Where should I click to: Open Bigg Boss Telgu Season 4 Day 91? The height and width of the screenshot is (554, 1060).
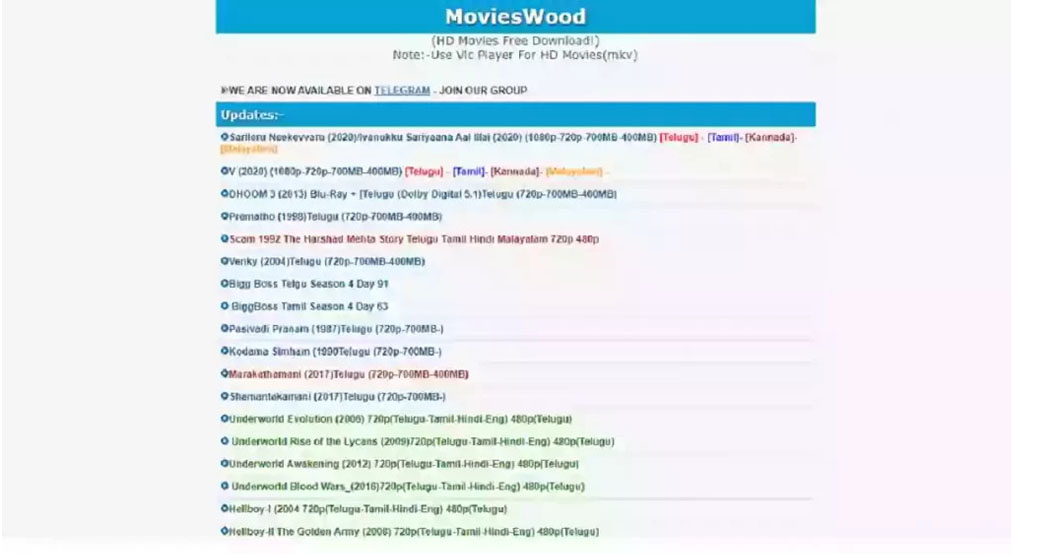point(308,284)
